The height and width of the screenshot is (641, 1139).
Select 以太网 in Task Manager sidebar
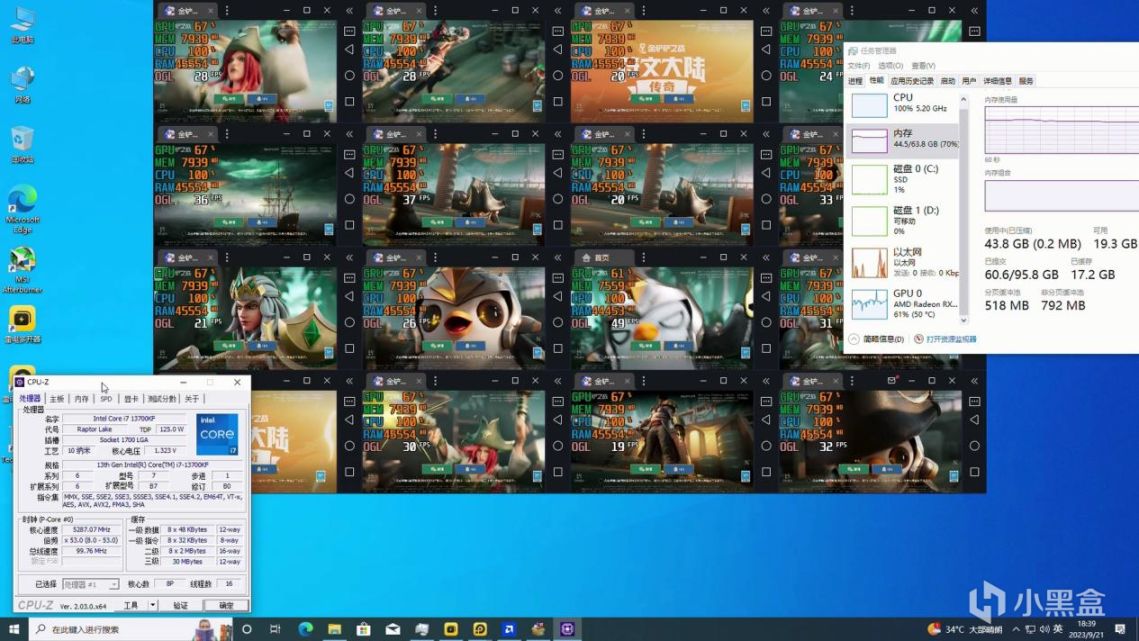pyautogui.click(x=904, y=262)
